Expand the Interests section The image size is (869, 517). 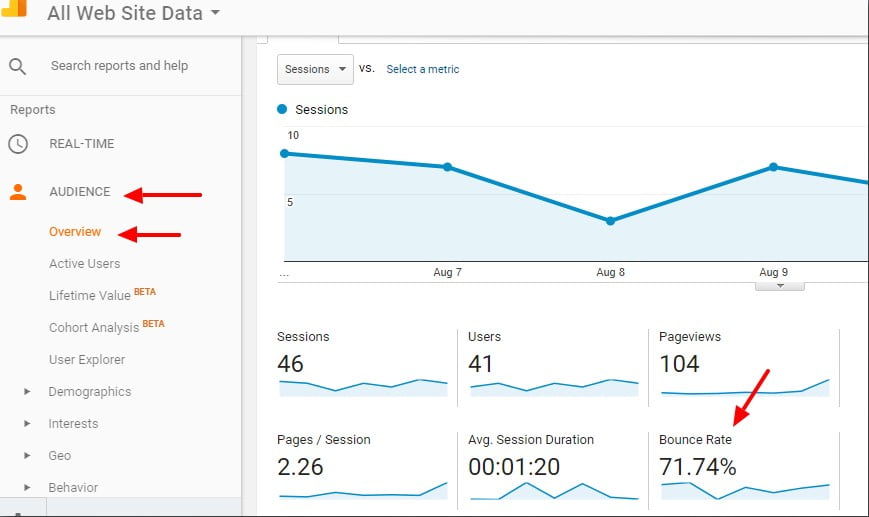coord(28,424)
